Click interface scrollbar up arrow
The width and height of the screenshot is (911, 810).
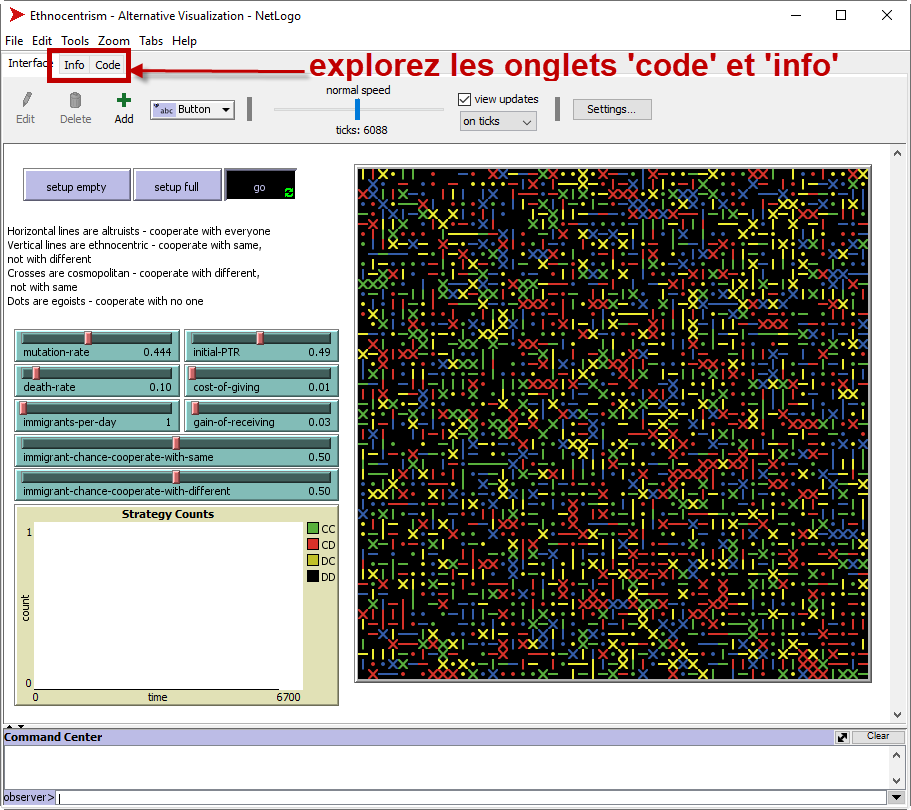(x=897, y=153)
